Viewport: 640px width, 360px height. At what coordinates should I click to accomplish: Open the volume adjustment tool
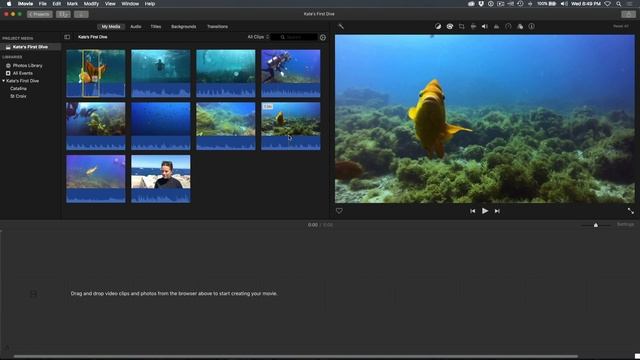coord(484,27)
